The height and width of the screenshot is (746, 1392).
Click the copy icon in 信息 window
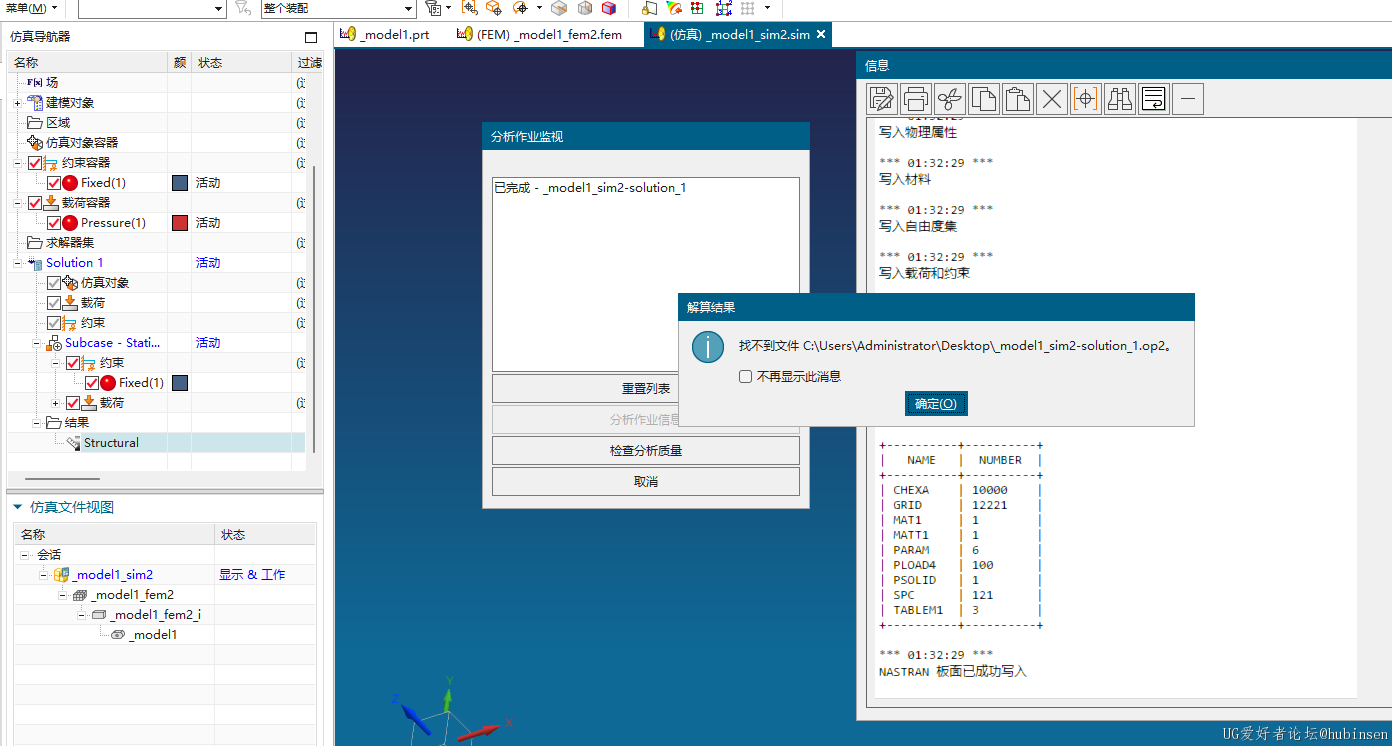coord(984,99)
